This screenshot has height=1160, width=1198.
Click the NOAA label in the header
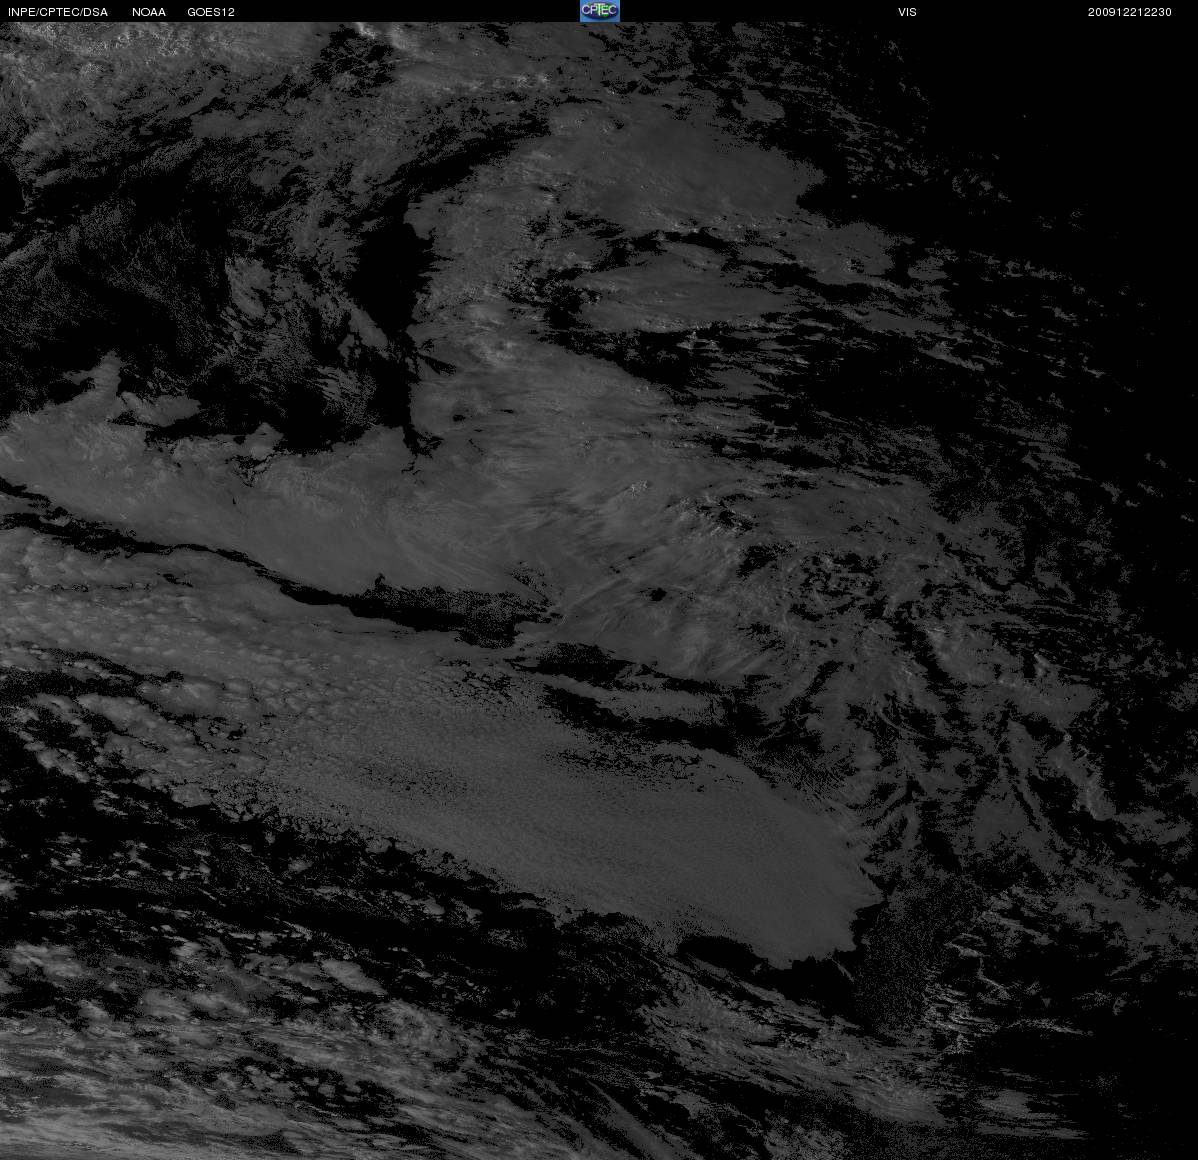149,12
